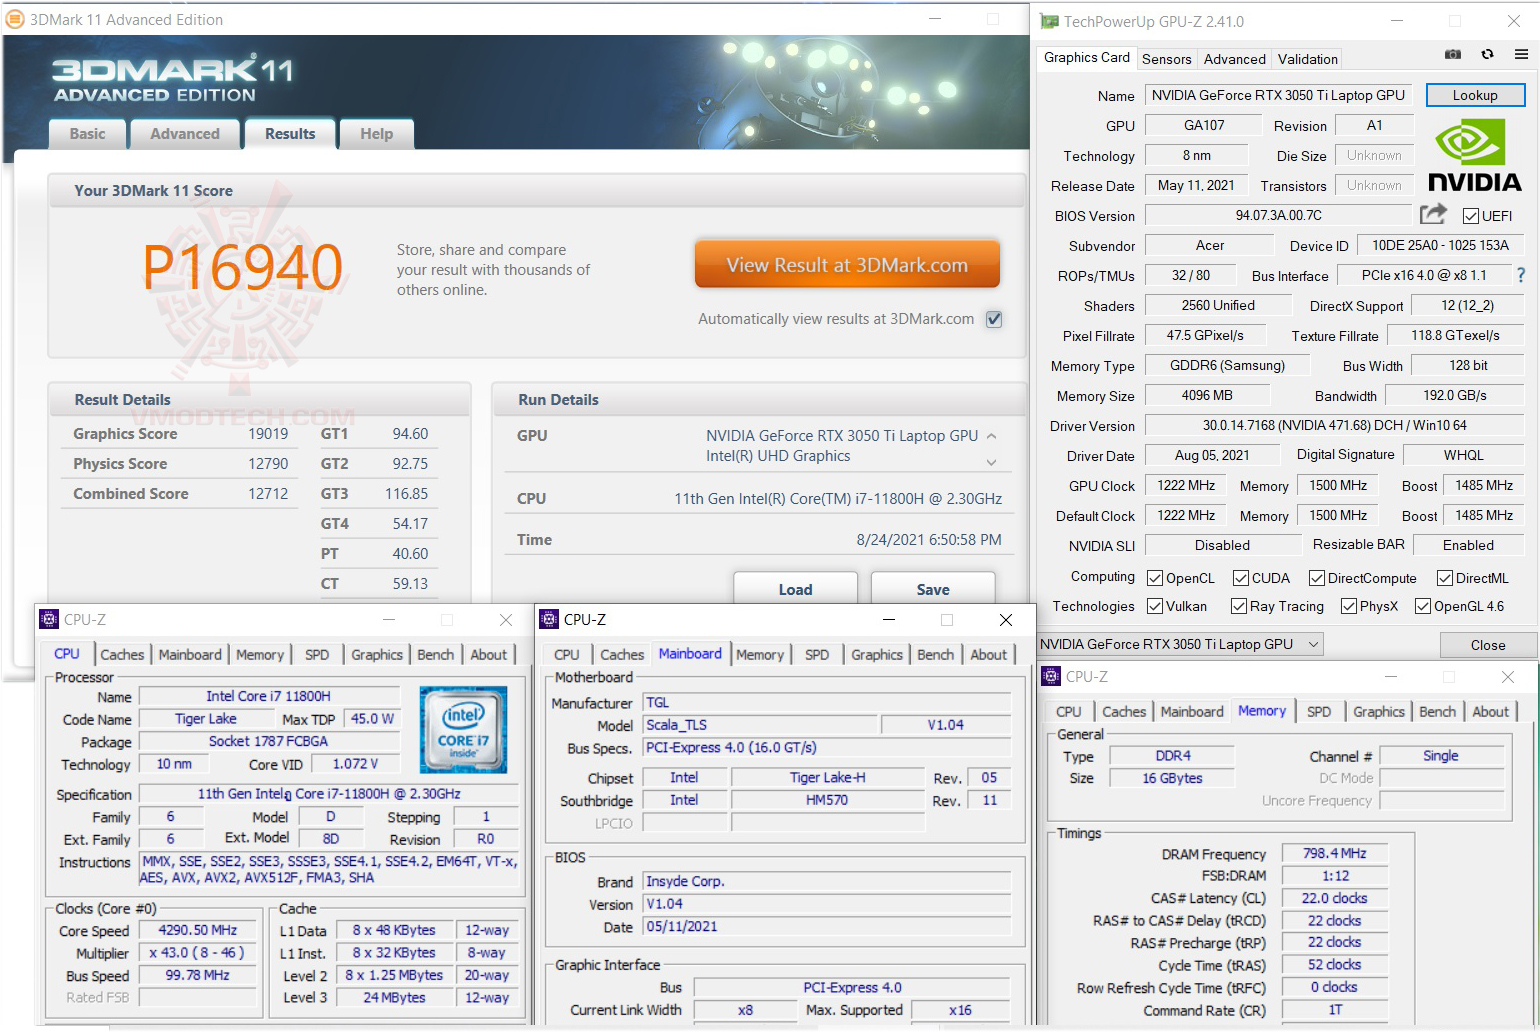Toggle the Ray Tracing checkbox
The image size is (1540, 1033).
click(1239, 606)
